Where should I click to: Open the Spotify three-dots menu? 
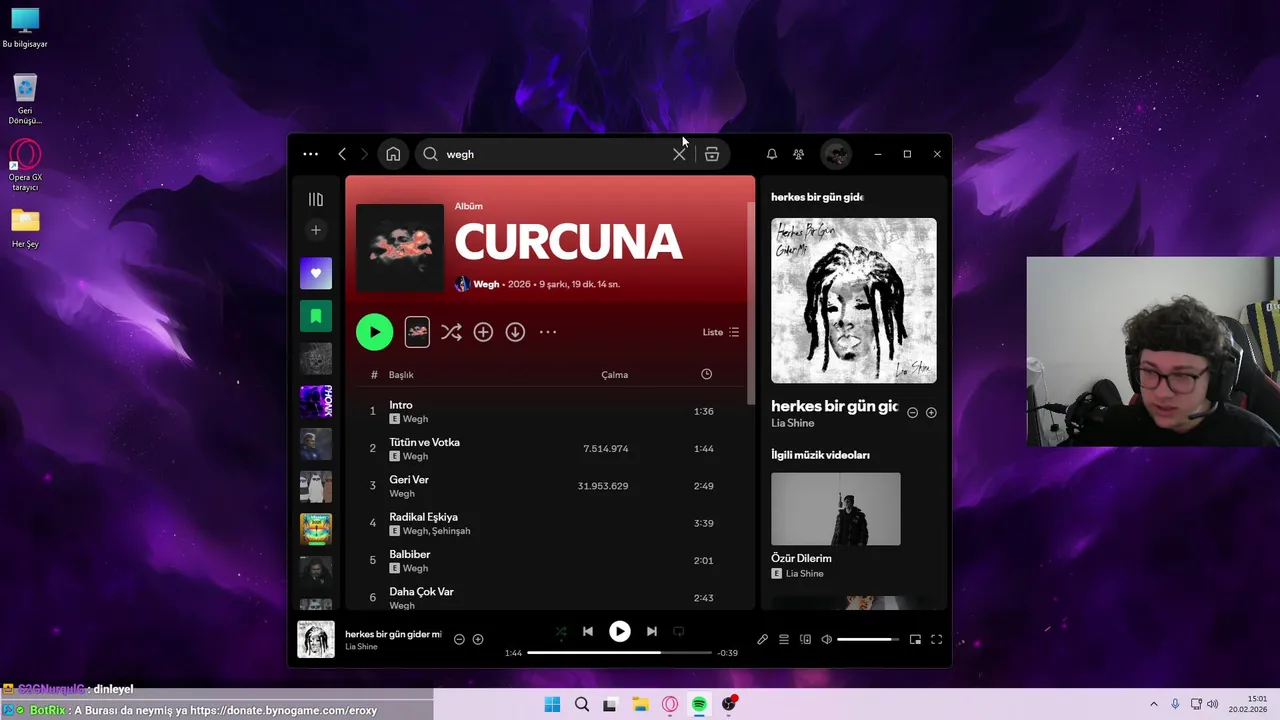(310, 154)
